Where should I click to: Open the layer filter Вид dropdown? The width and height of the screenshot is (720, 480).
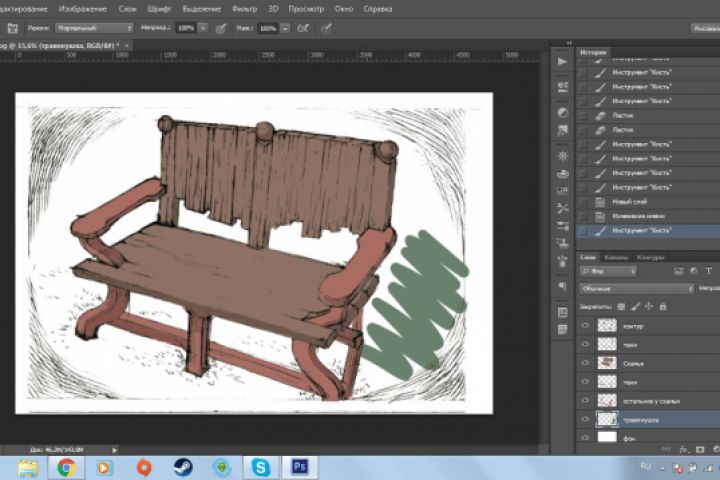click(610, 271)
